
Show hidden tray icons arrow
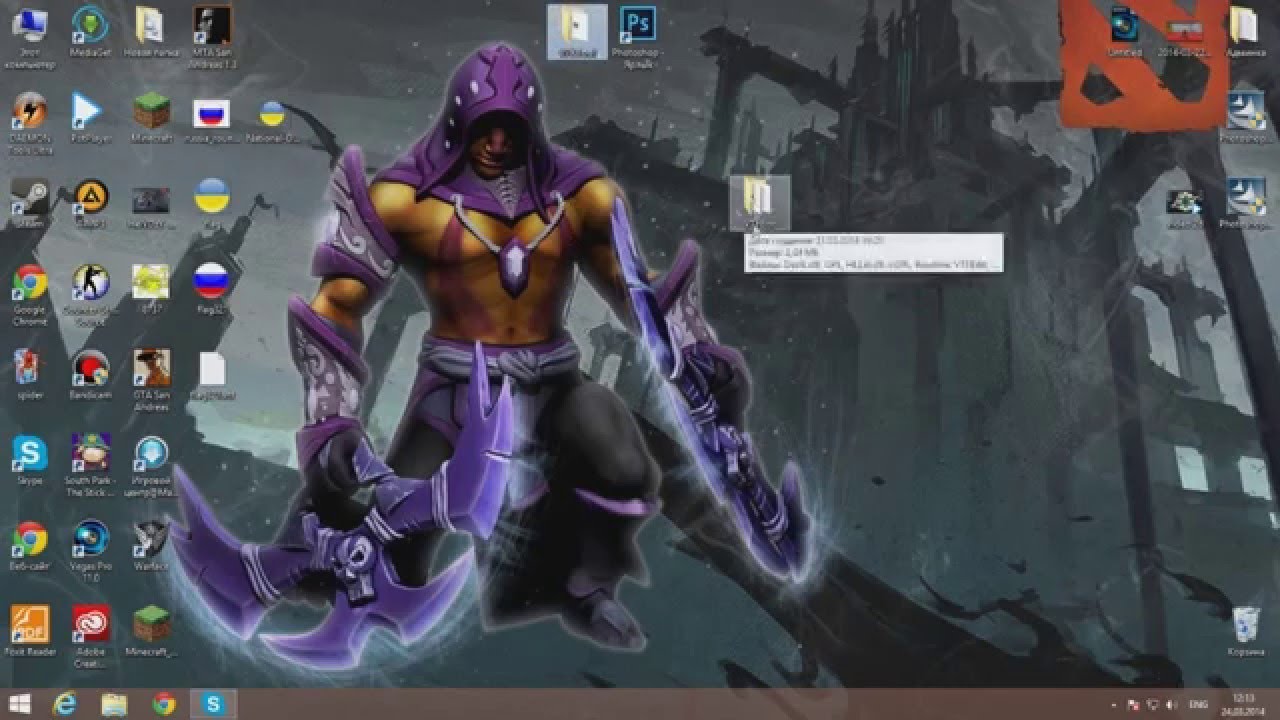(1113, 704)
